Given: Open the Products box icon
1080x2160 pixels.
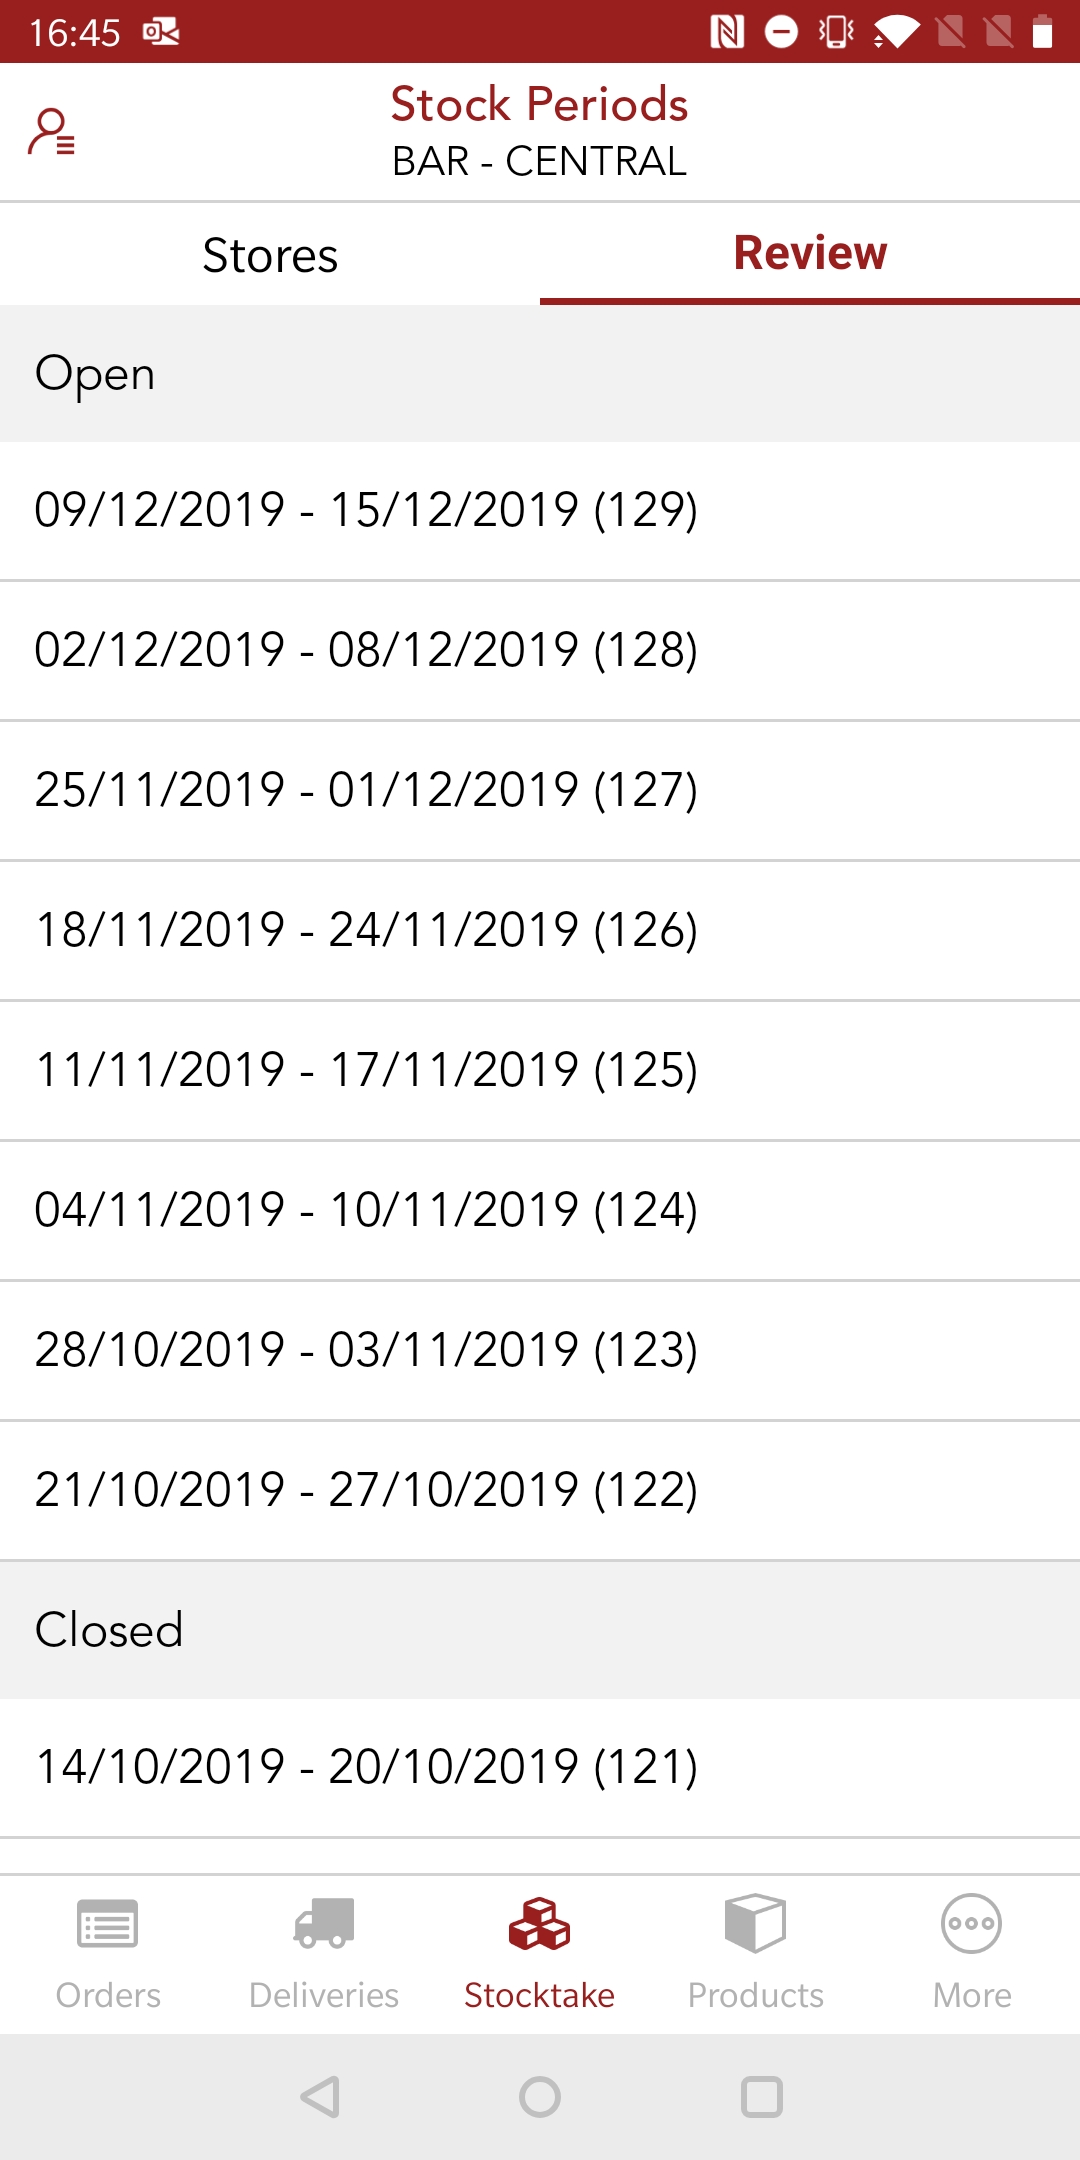Looking at the screenshot, I should 755,1924.
